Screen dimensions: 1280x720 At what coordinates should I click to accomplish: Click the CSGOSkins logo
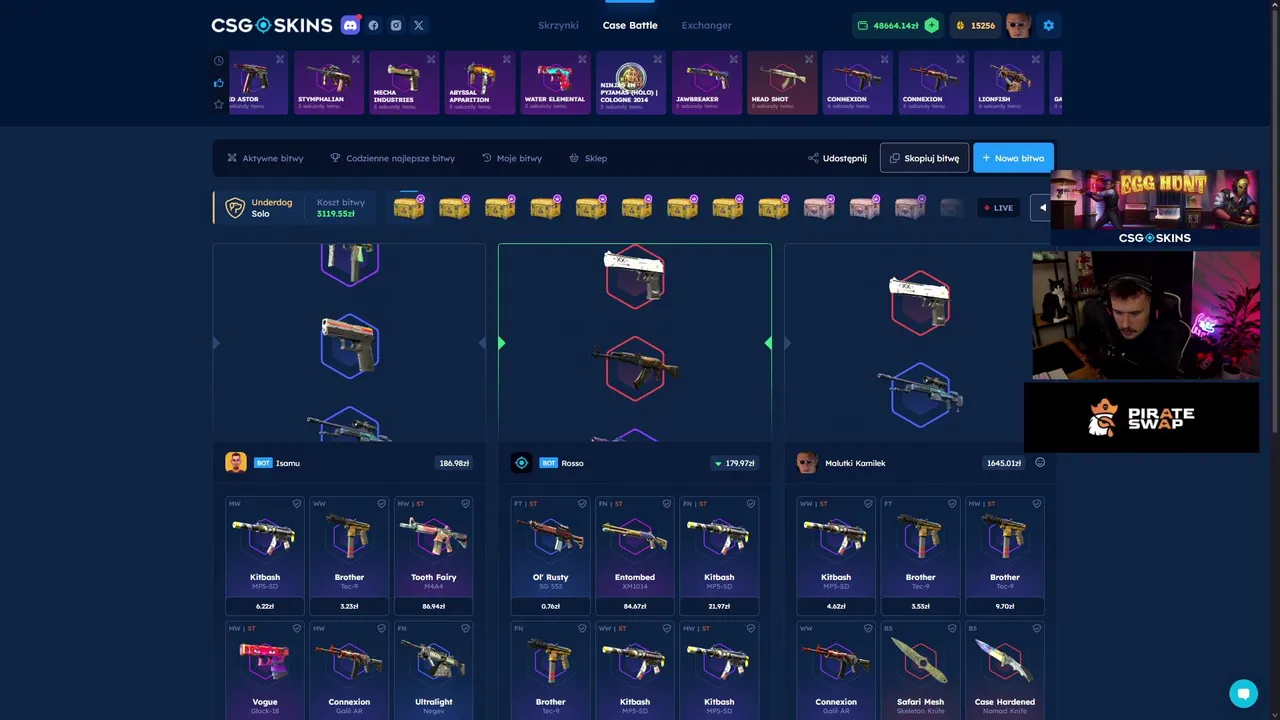pos(271,25)
